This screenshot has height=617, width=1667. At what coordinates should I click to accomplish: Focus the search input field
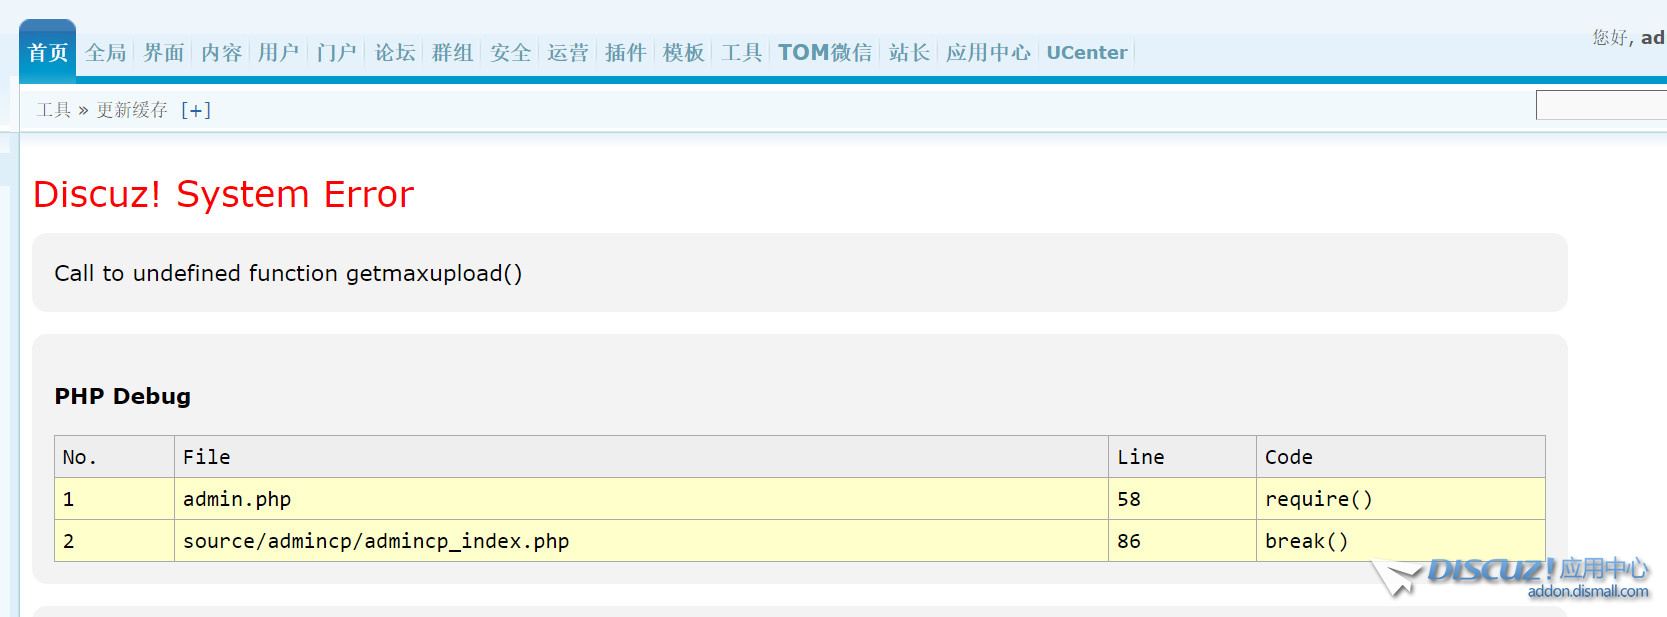tap(1600, 105)
